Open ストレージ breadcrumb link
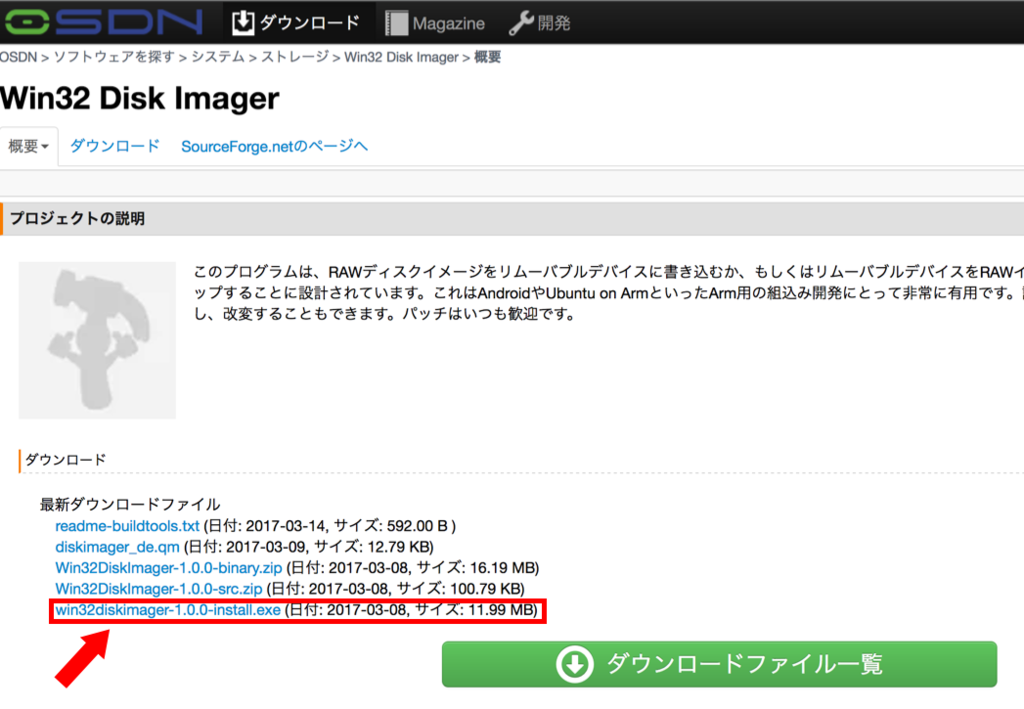The image size is (1024, 709). [x=295, y=57]
